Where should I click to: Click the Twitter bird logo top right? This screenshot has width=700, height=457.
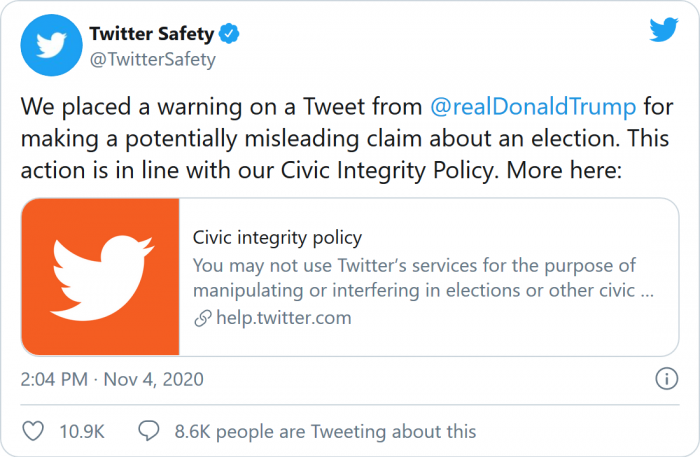(663, 30)
